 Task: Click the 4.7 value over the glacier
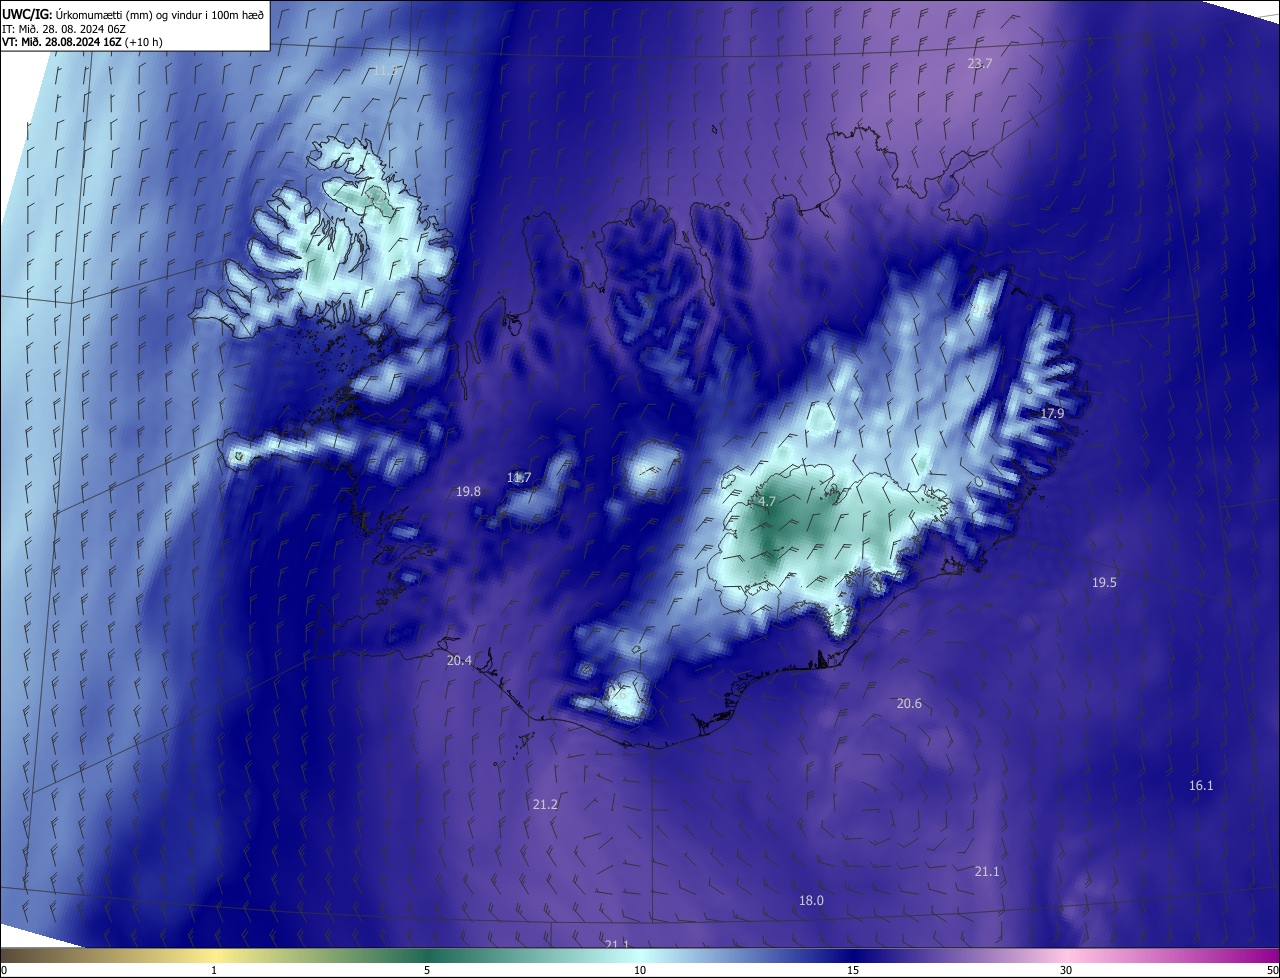pos(767,502)
